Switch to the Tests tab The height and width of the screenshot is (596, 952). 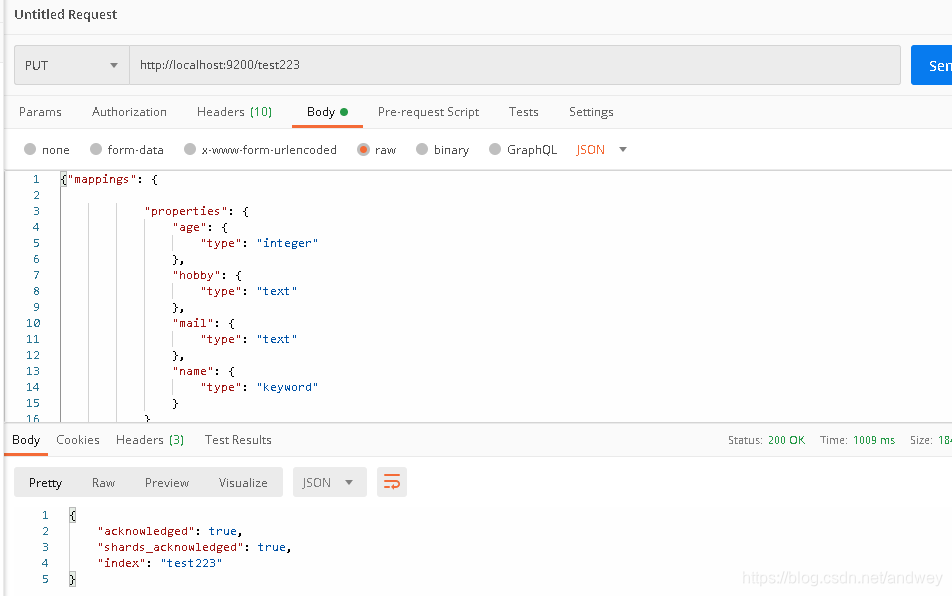coord(523,111)
